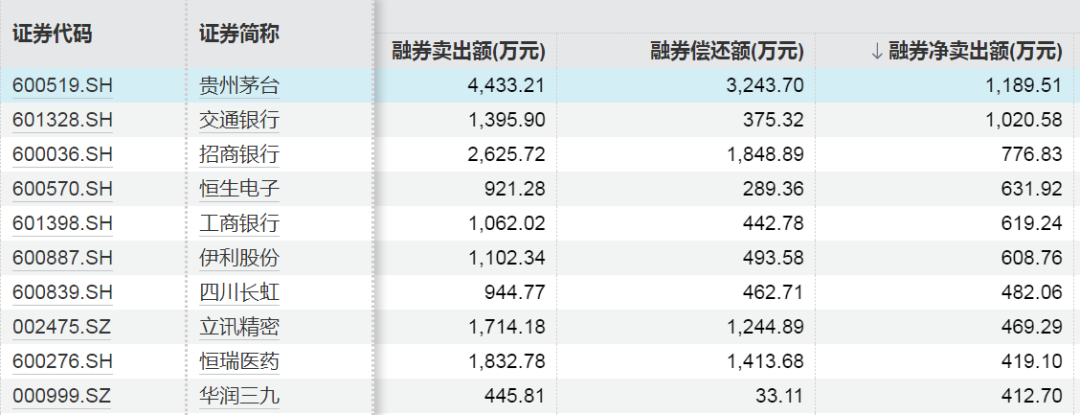Click the net value 419.10
This screenshot has width=1080, height=415.
click(x=1032, y=361)
